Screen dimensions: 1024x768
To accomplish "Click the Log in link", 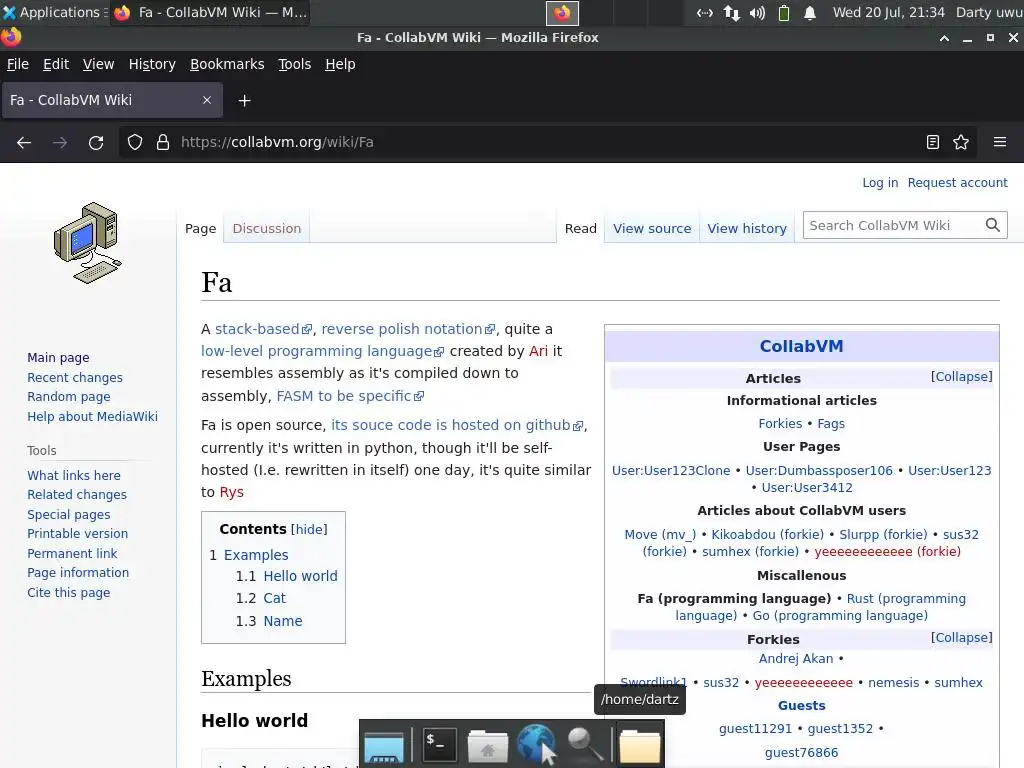I will point(880,183).
